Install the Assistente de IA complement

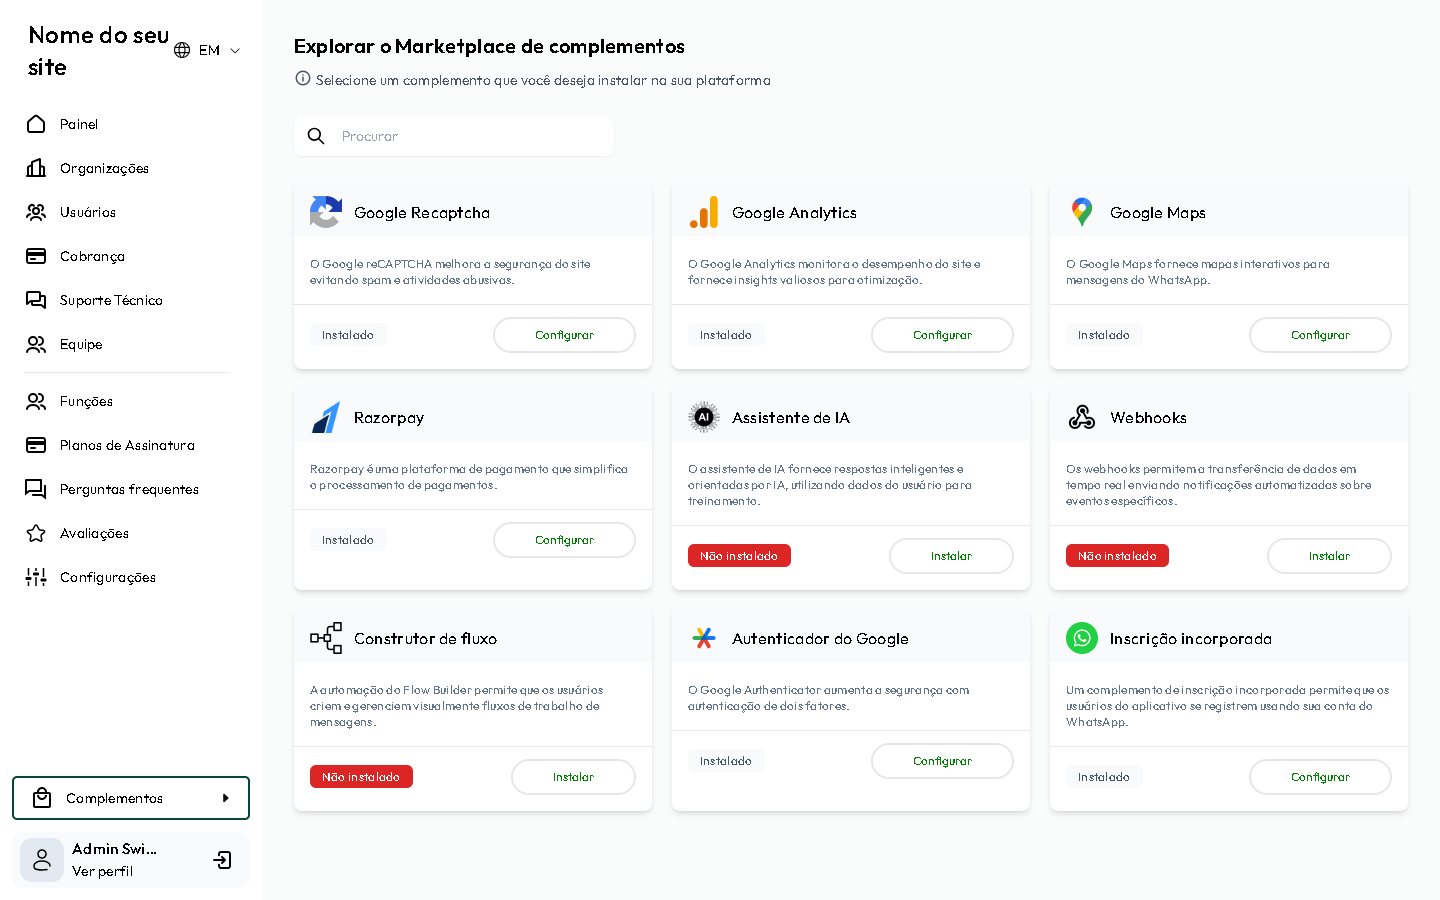951,556
